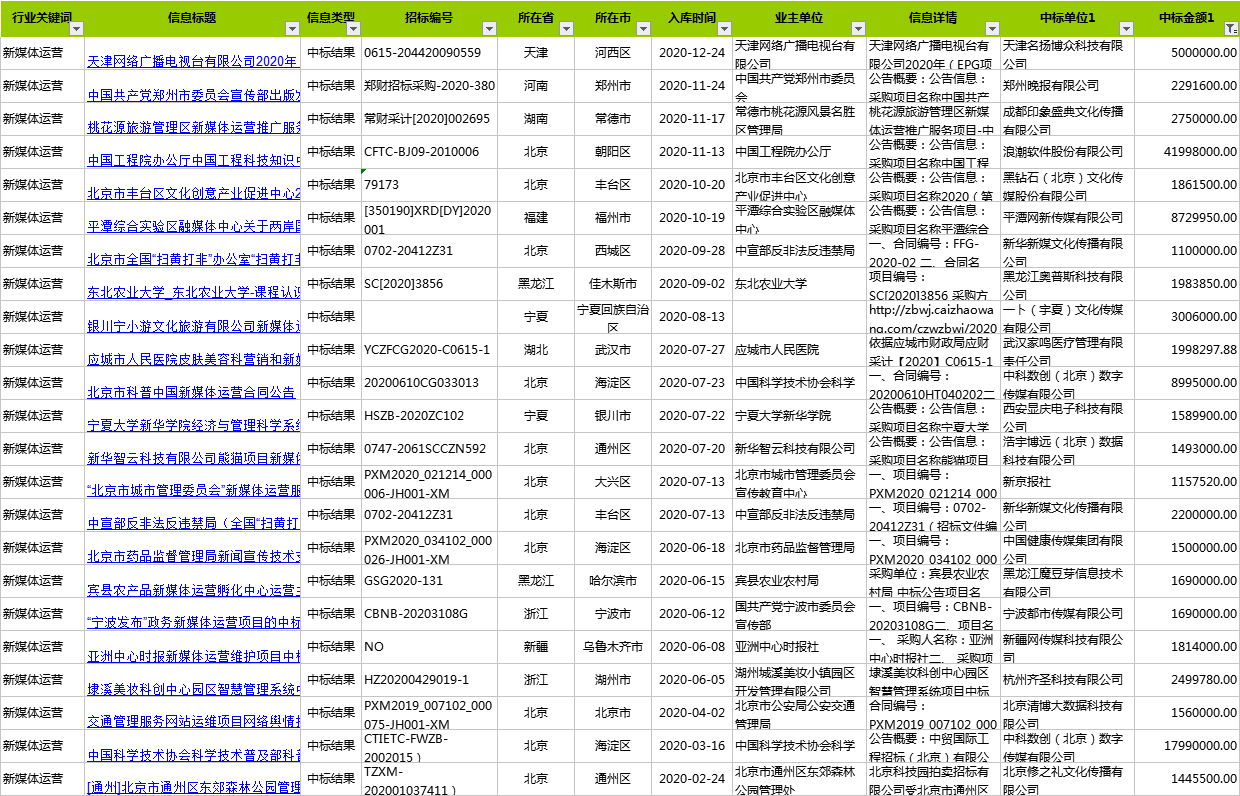Viewport: 1240px width, 796px height.
Task: Open the 行业关键词 column filter dropdown
Action: (76, 29)
